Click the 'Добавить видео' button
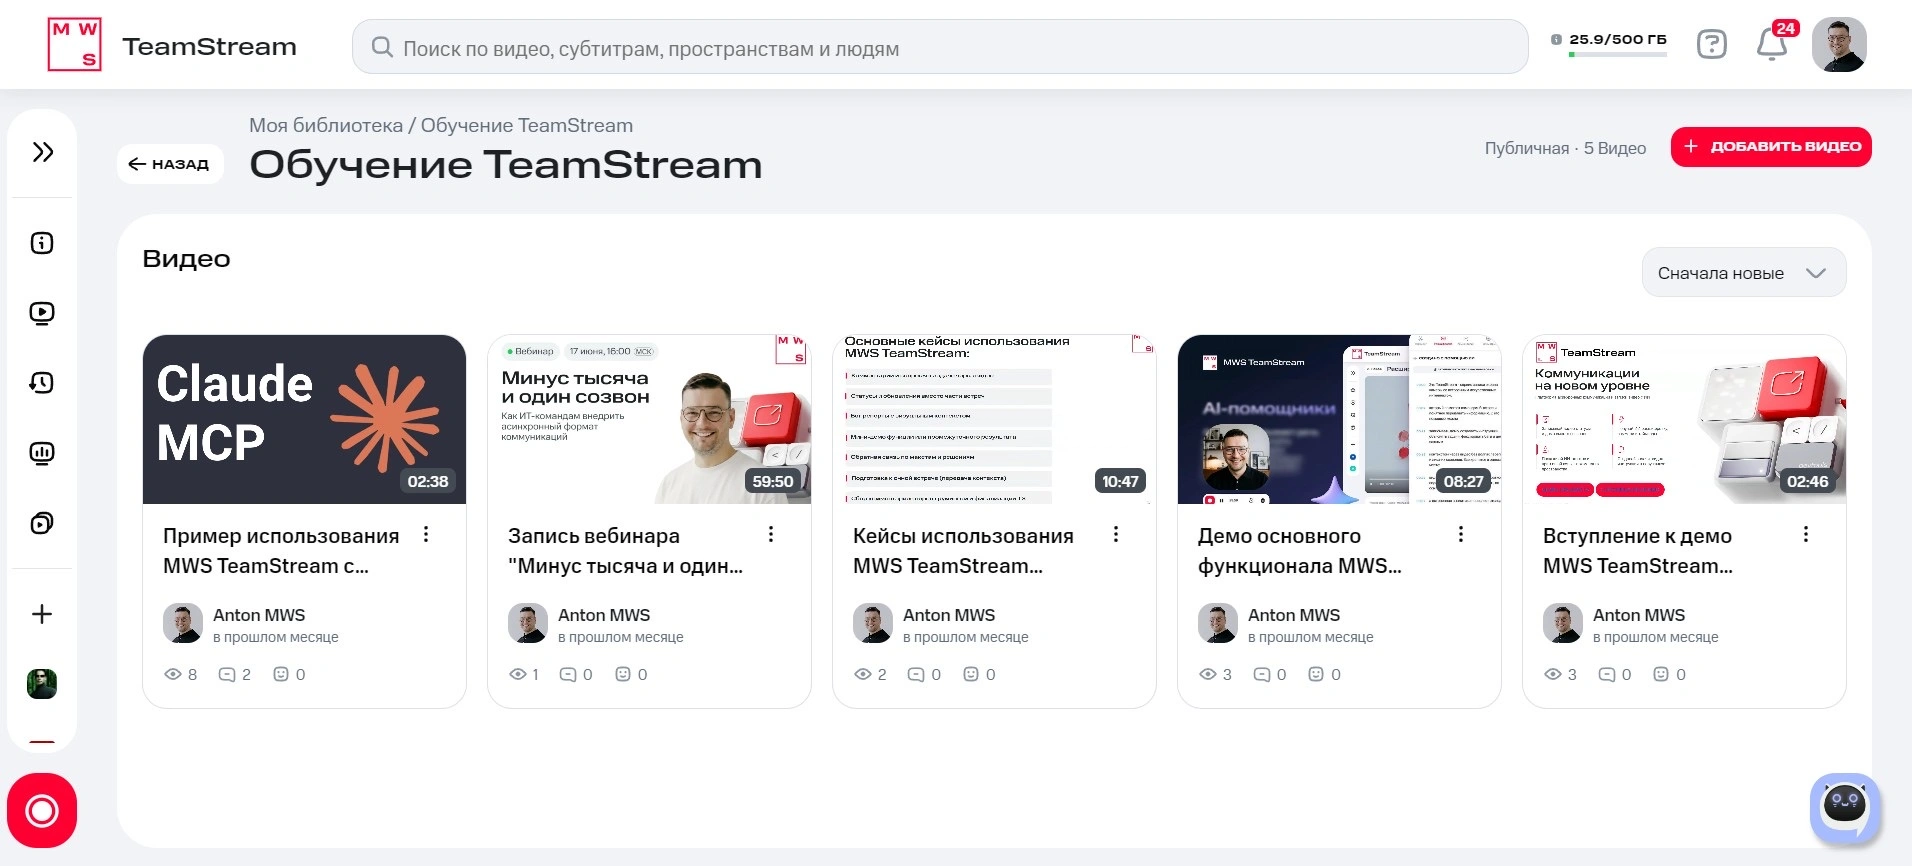 click(x=1771, y=146)
